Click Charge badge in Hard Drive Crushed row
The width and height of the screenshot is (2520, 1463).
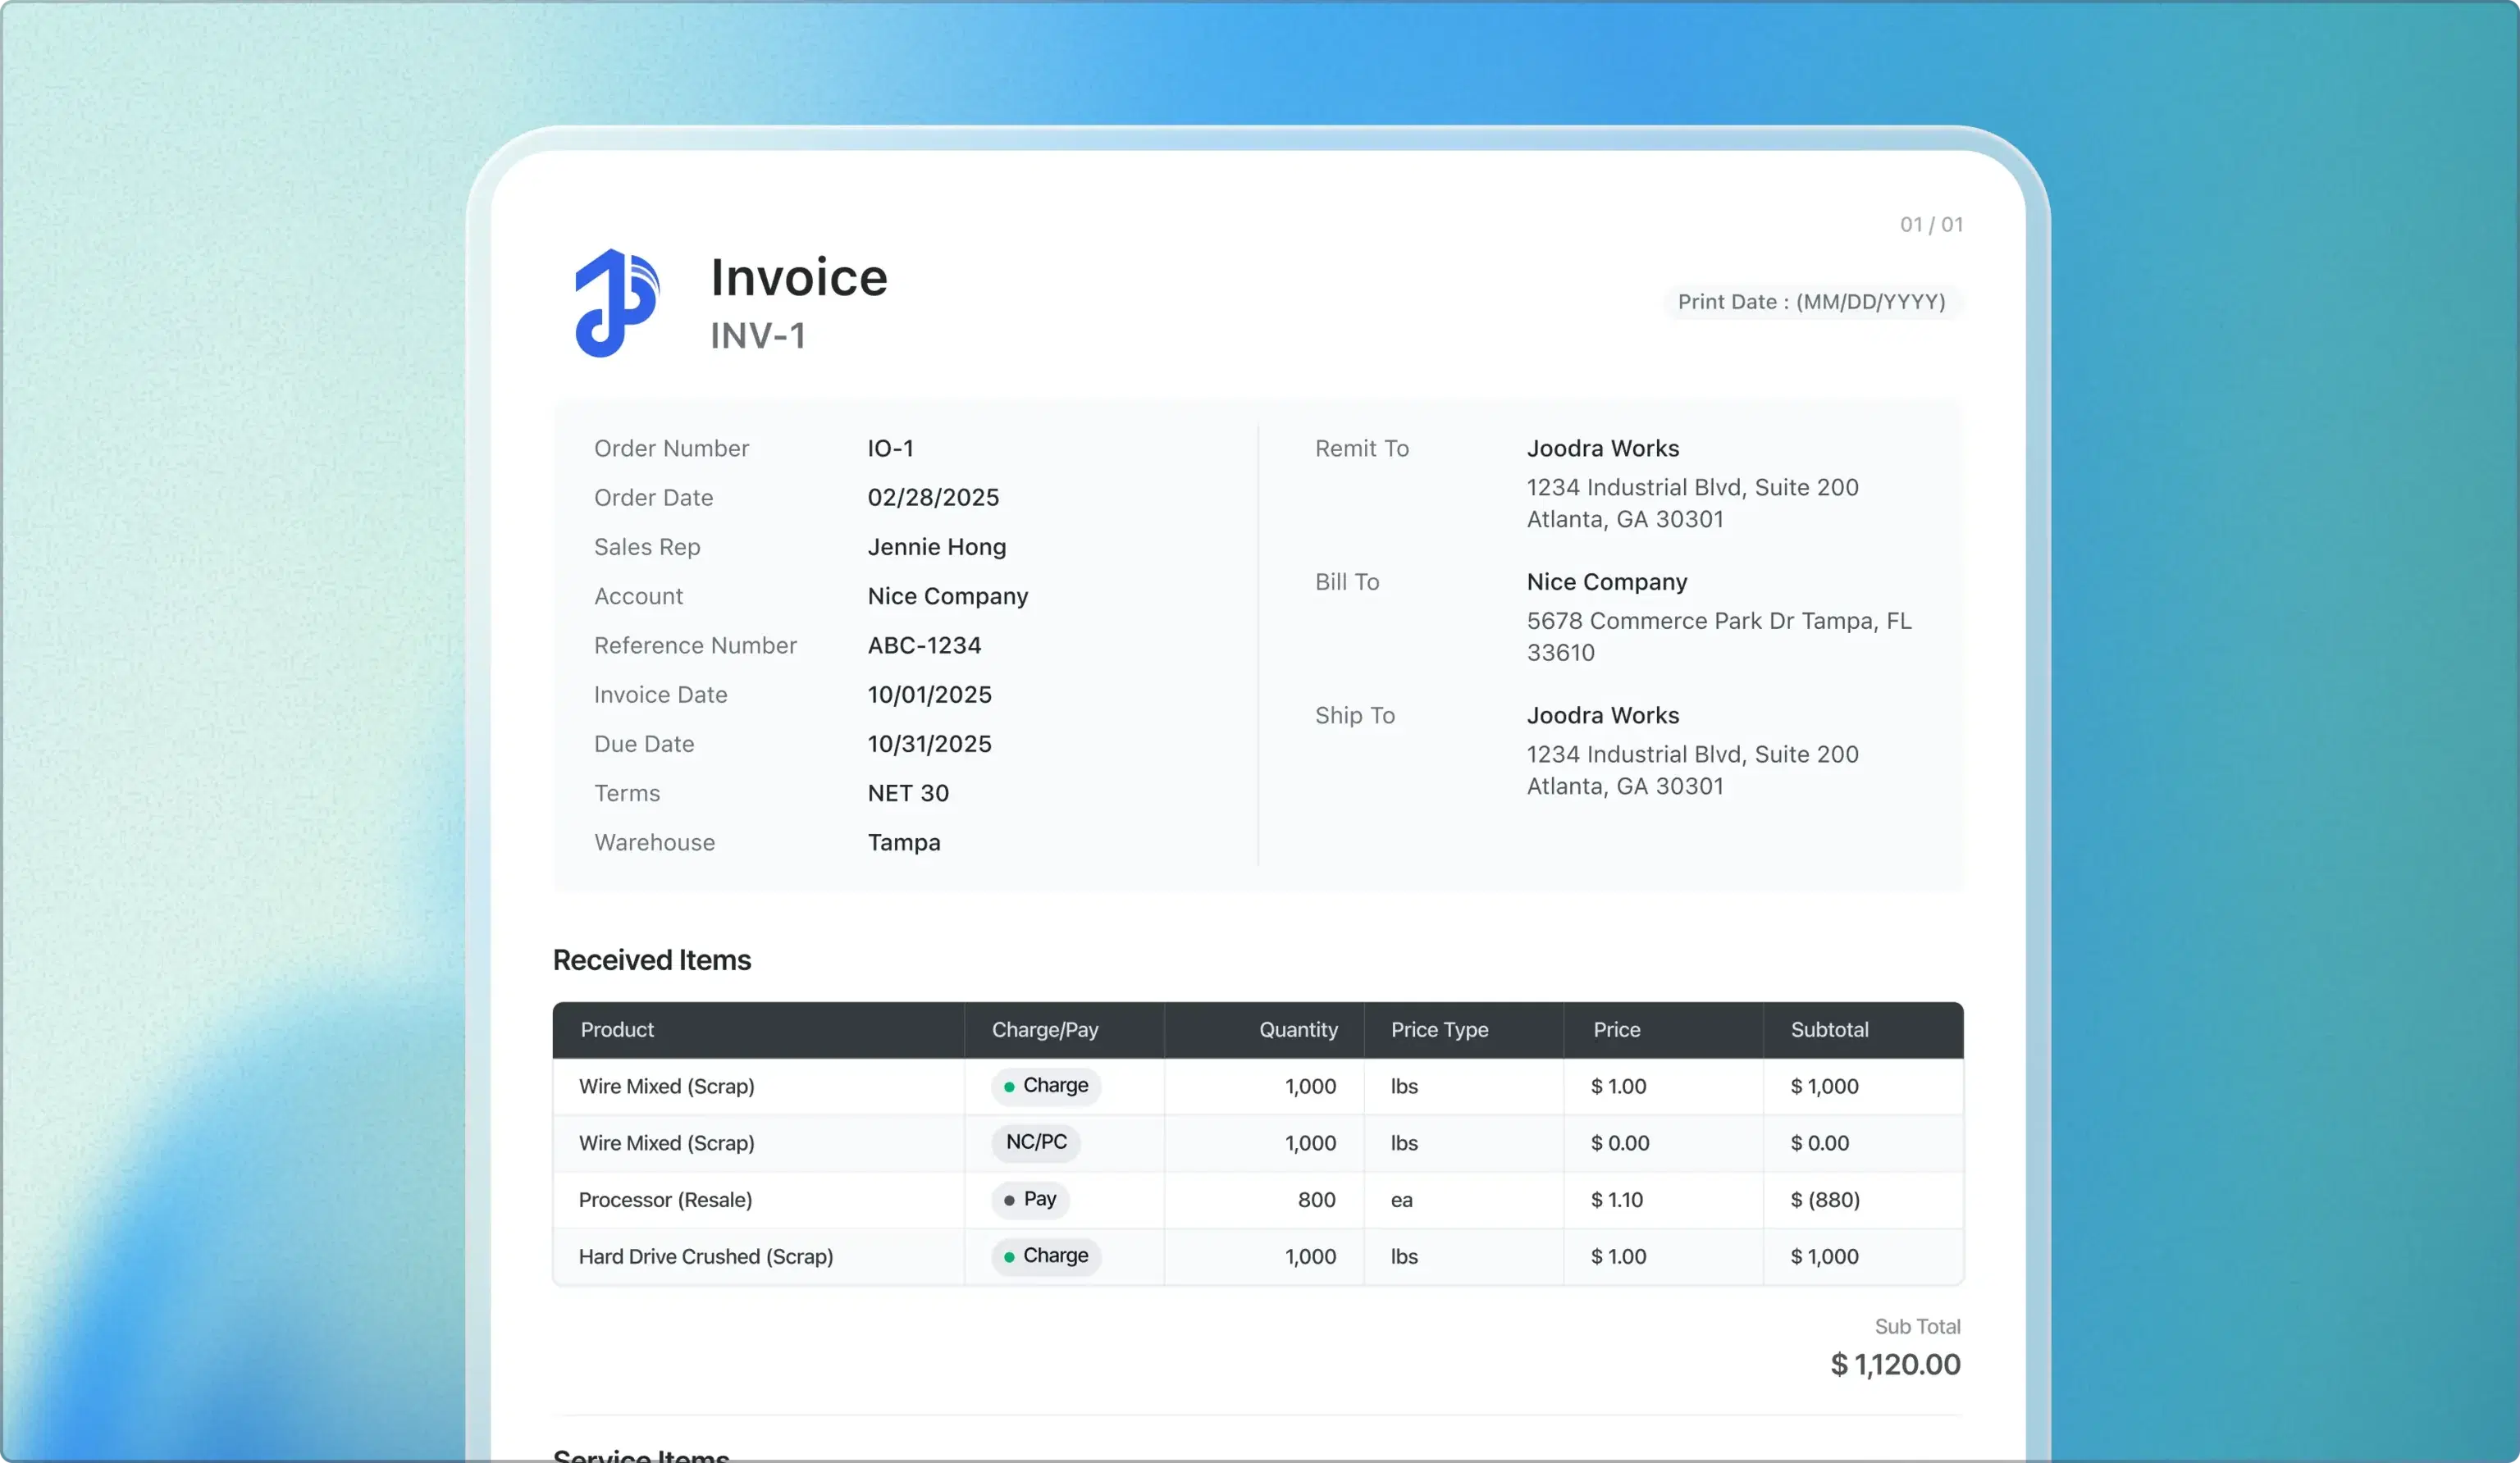tap(1046, 1256)
